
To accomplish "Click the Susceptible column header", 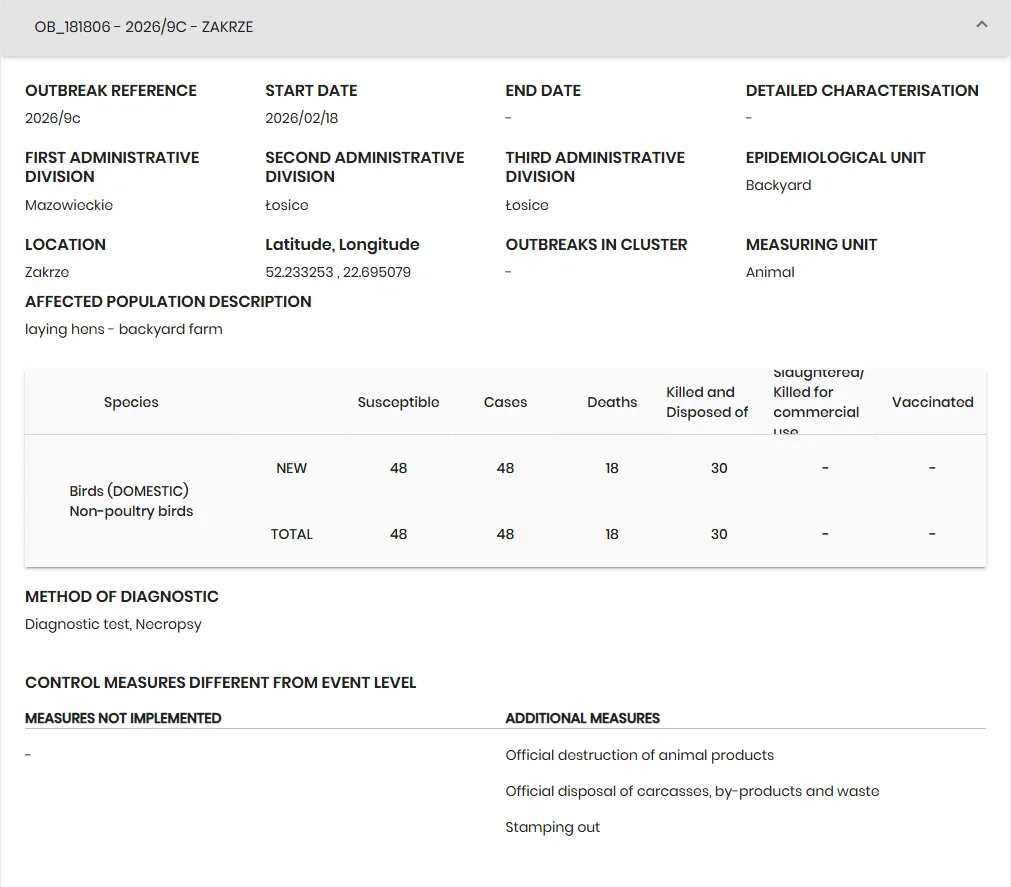I will 398,402.
